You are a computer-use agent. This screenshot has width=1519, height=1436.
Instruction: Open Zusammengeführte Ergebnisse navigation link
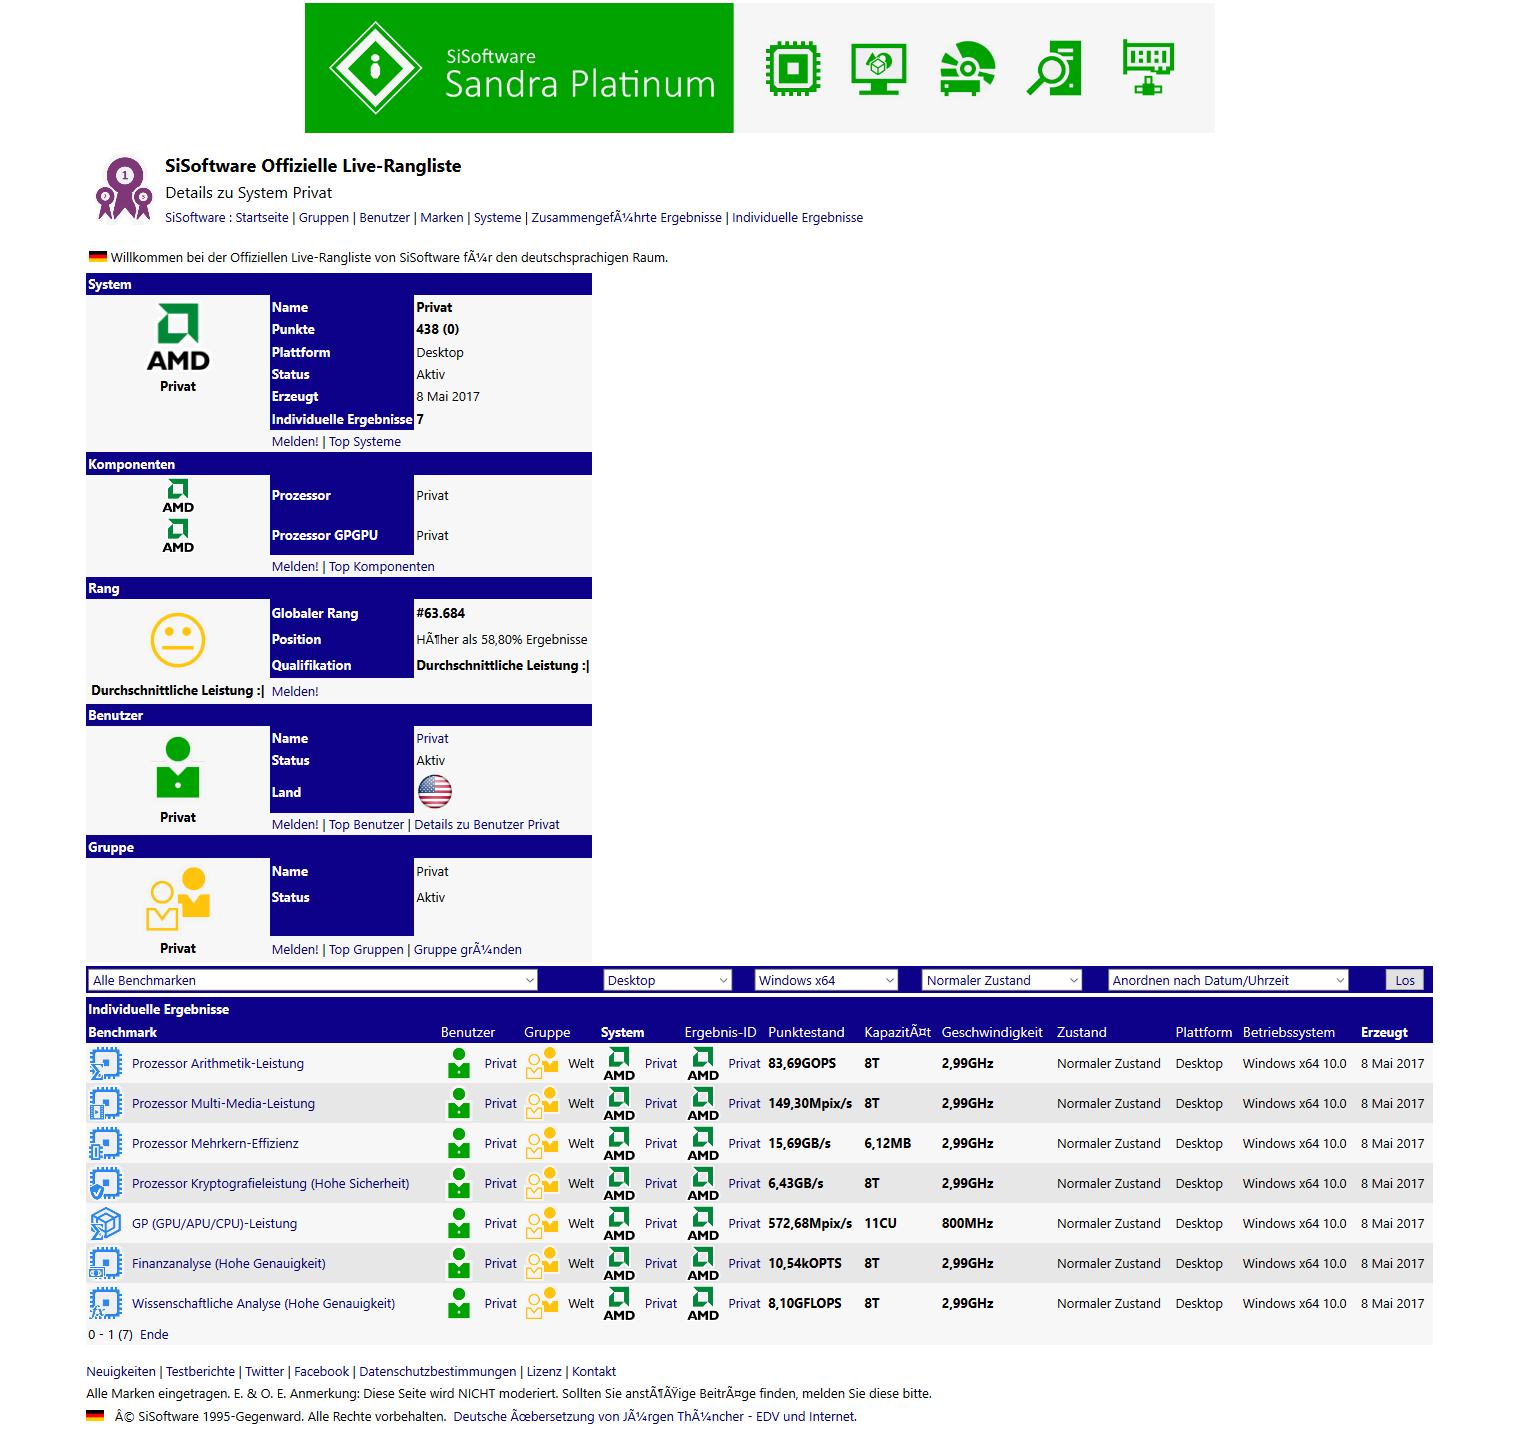(626, 217)
